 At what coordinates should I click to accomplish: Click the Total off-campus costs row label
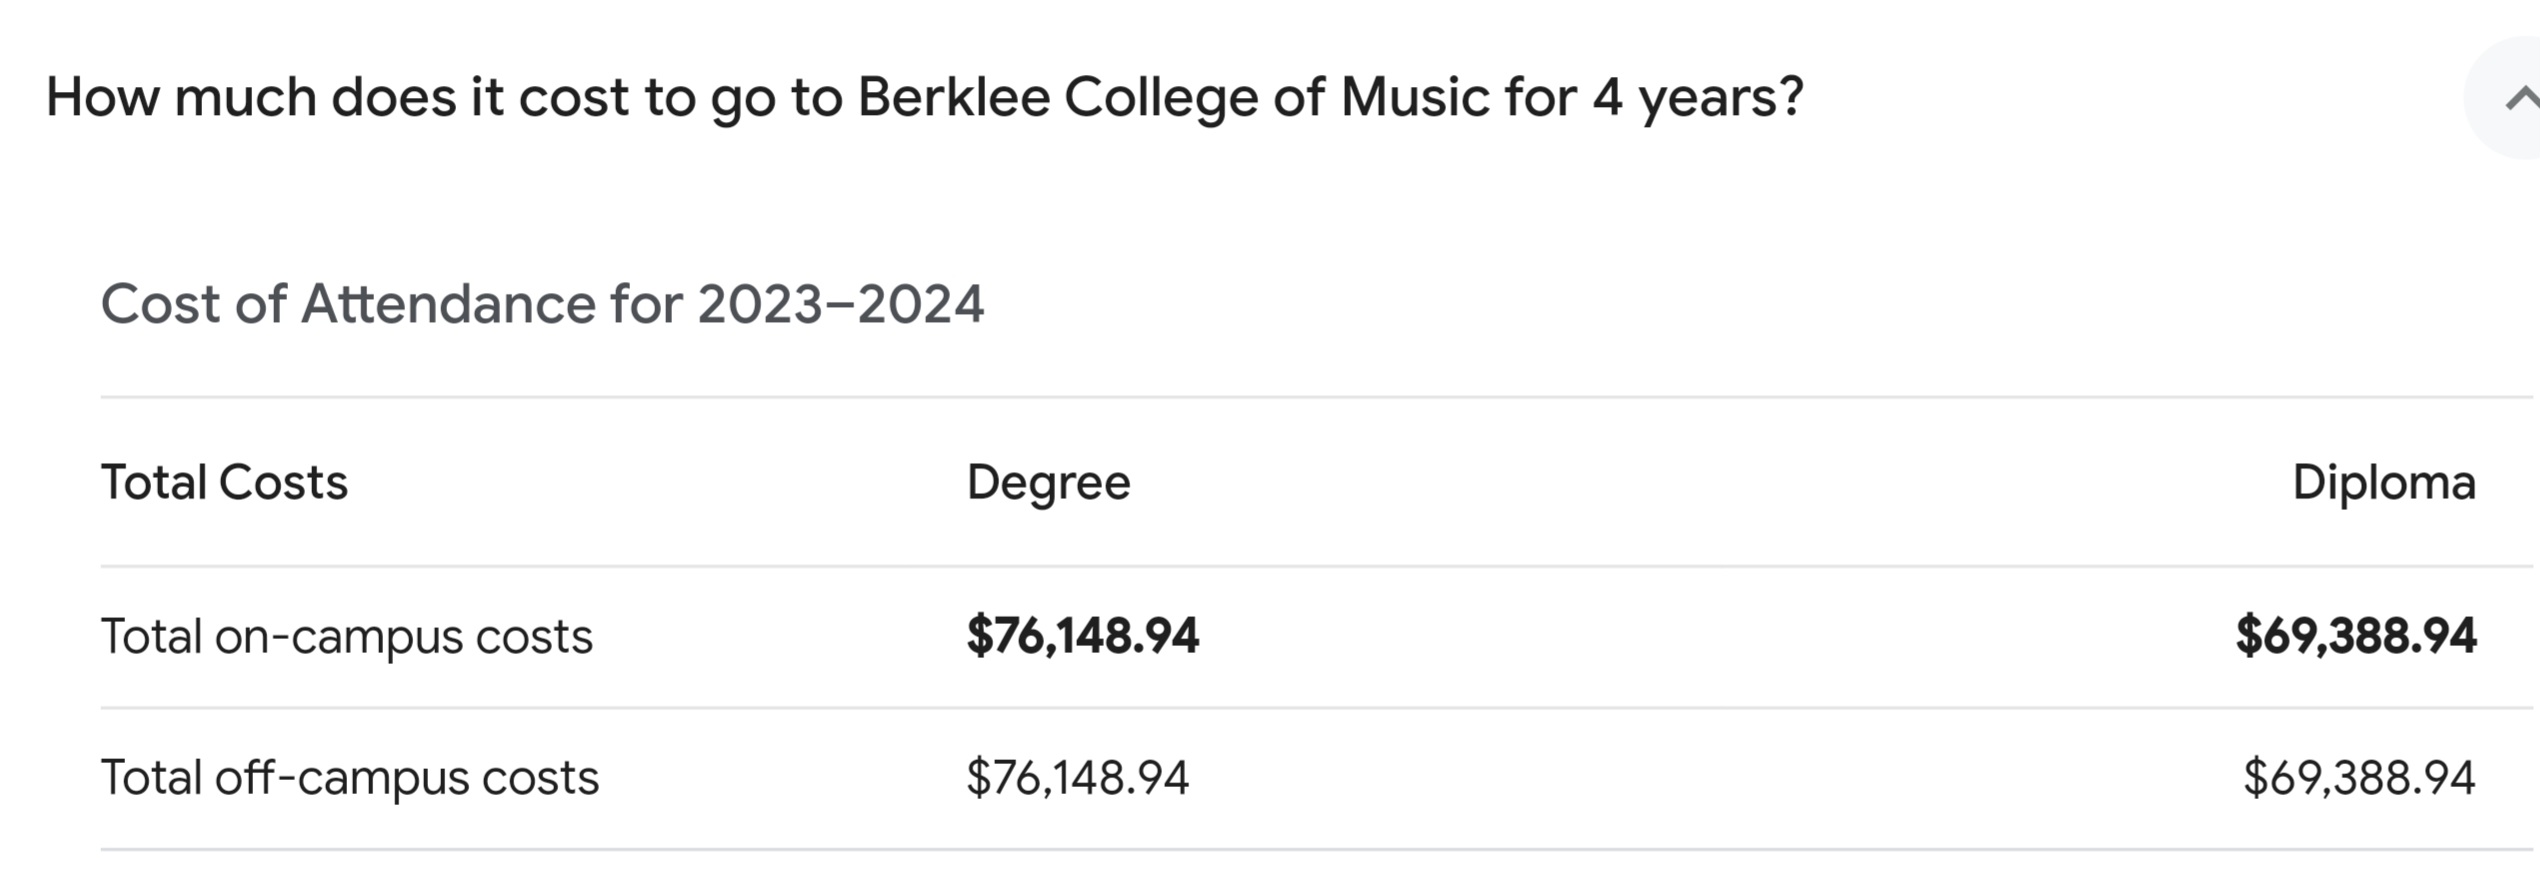[x=350, y=778]
